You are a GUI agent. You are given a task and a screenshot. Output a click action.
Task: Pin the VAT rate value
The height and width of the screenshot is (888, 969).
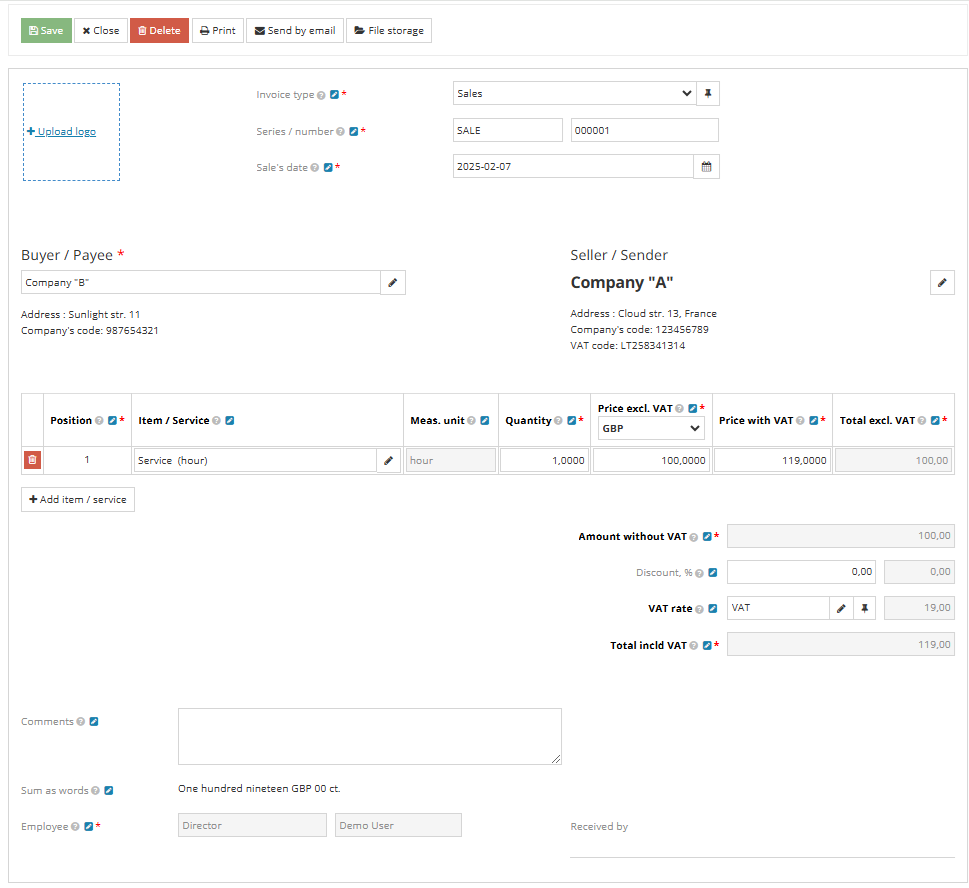pos(864,607)
